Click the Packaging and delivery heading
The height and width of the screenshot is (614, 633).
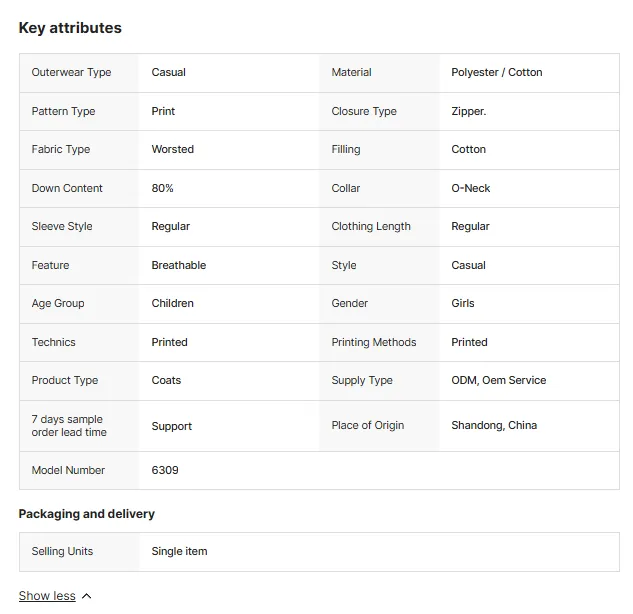[x=87, y=513]
